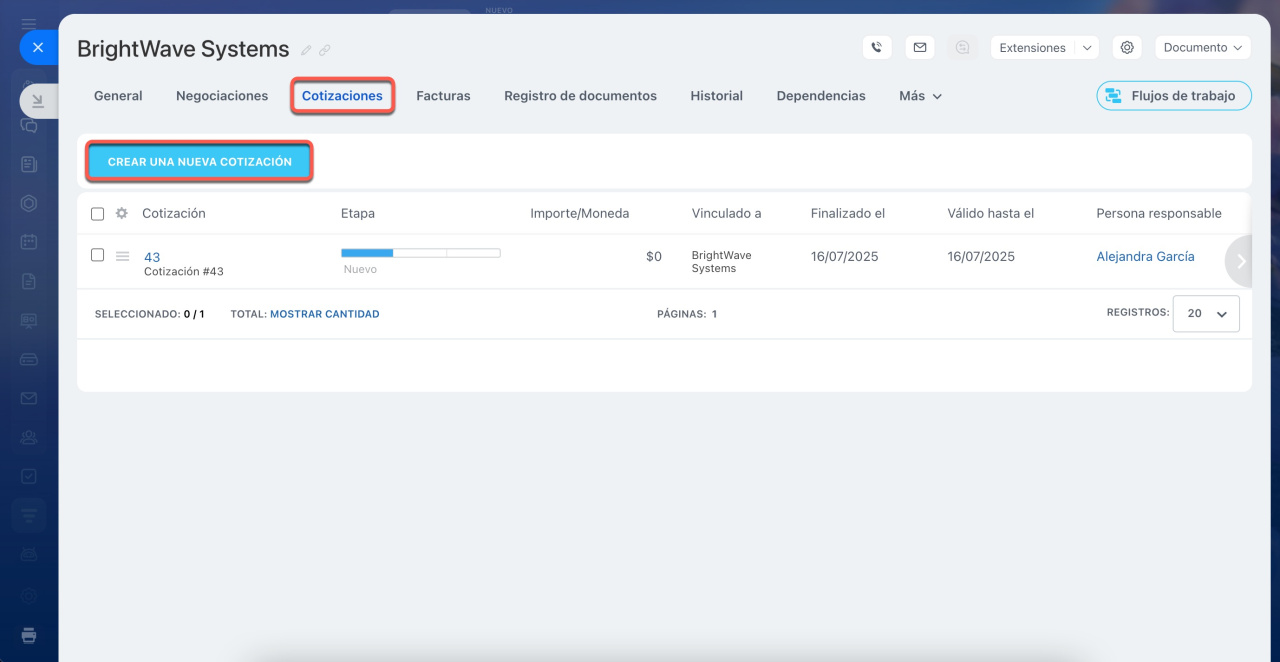1280x662 pixels.
Task: Click the 16/07/2025 date under Válido hasta el
Action: pyautogui.click(x=981, y=256)
